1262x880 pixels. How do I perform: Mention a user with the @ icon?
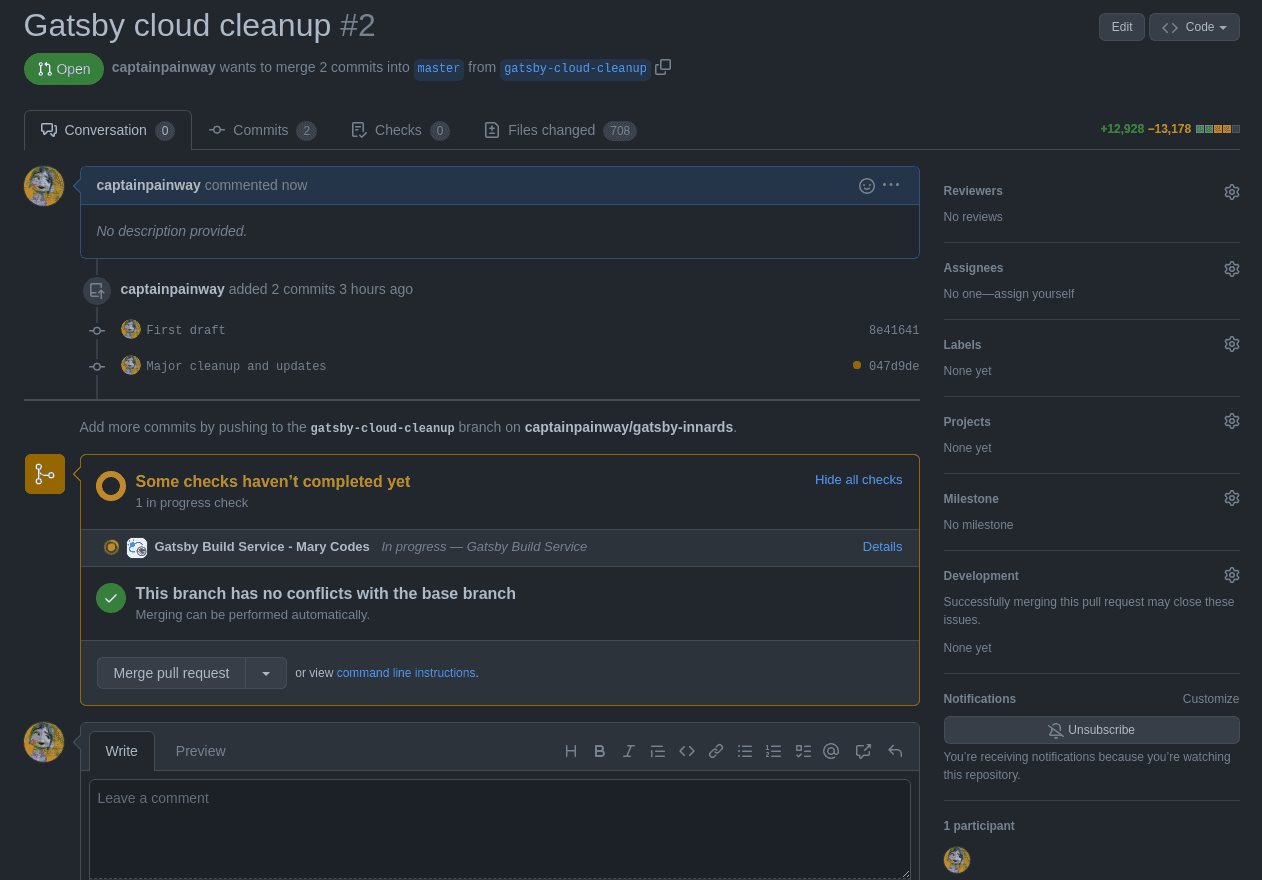click(831, 751)
